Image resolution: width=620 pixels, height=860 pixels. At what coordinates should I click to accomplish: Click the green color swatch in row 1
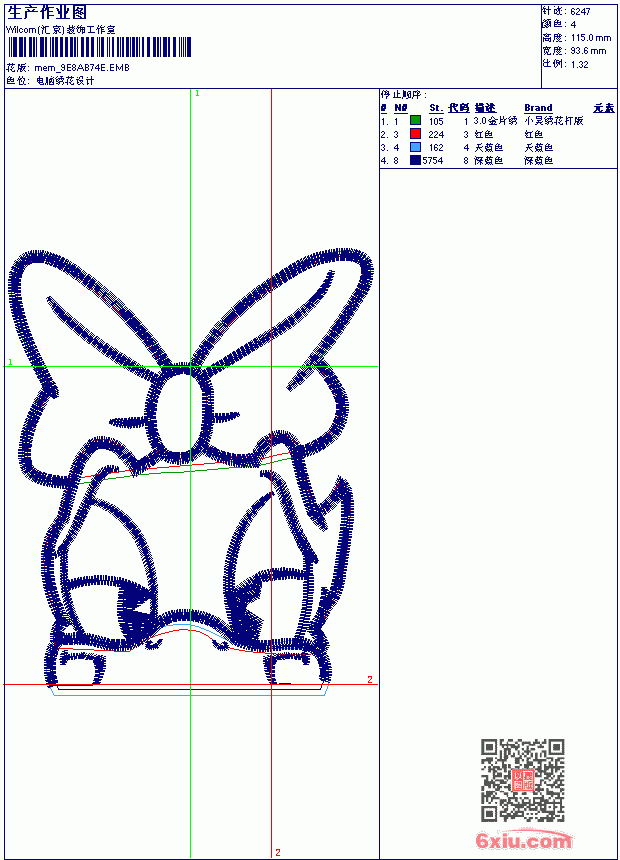415,121
